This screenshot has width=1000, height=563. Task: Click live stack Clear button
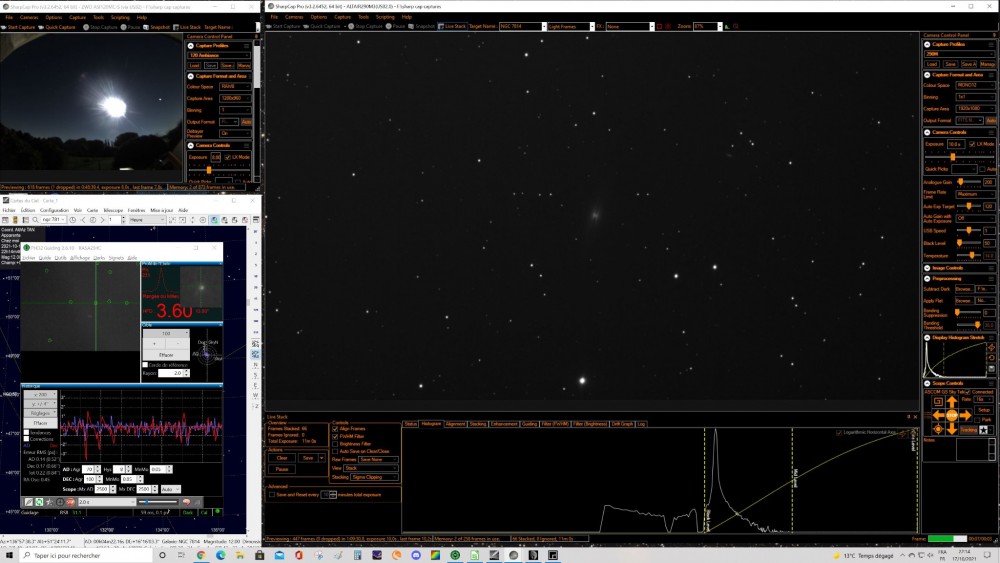pos(282,458)
